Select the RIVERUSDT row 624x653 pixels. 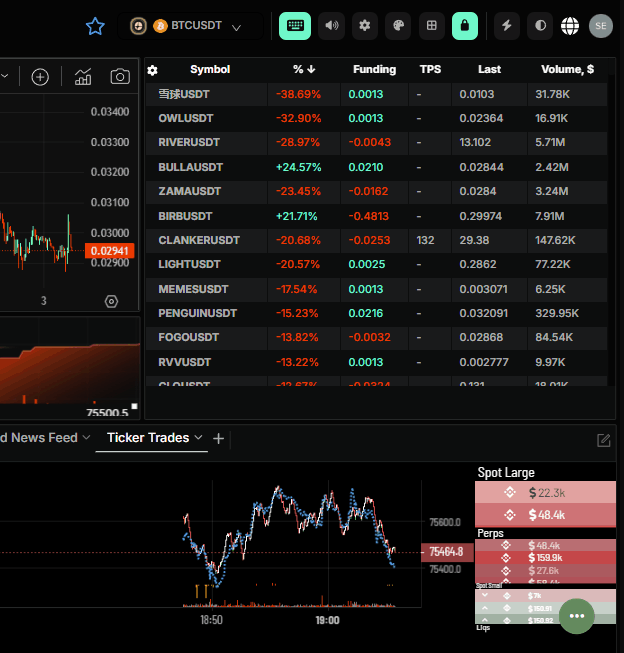tap(190, 142)
